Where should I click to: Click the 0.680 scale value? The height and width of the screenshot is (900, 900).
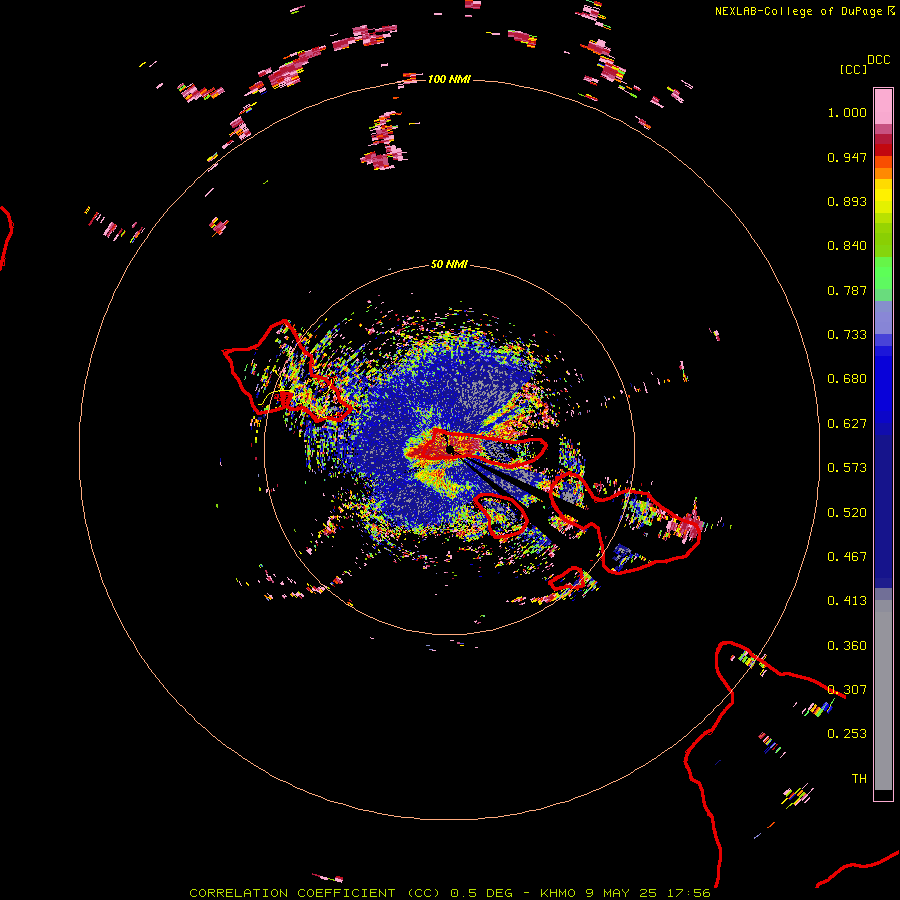point(847,379)
